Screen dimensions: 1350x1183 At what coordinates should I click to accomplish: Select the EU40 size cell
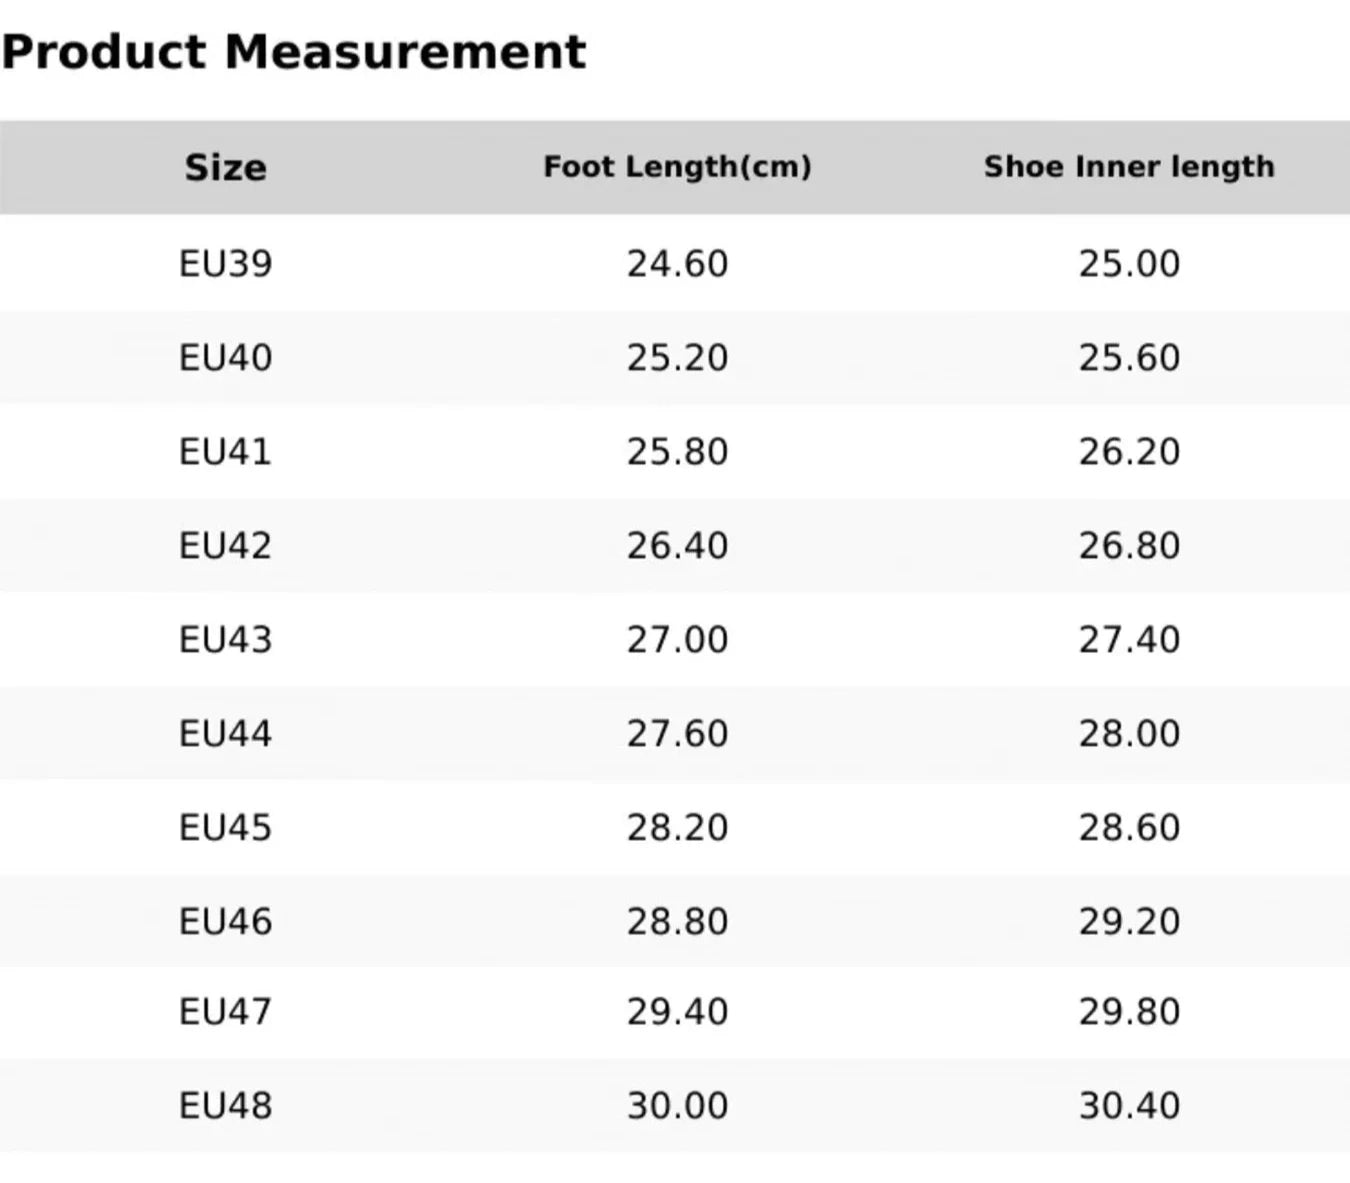pos(225,357)
